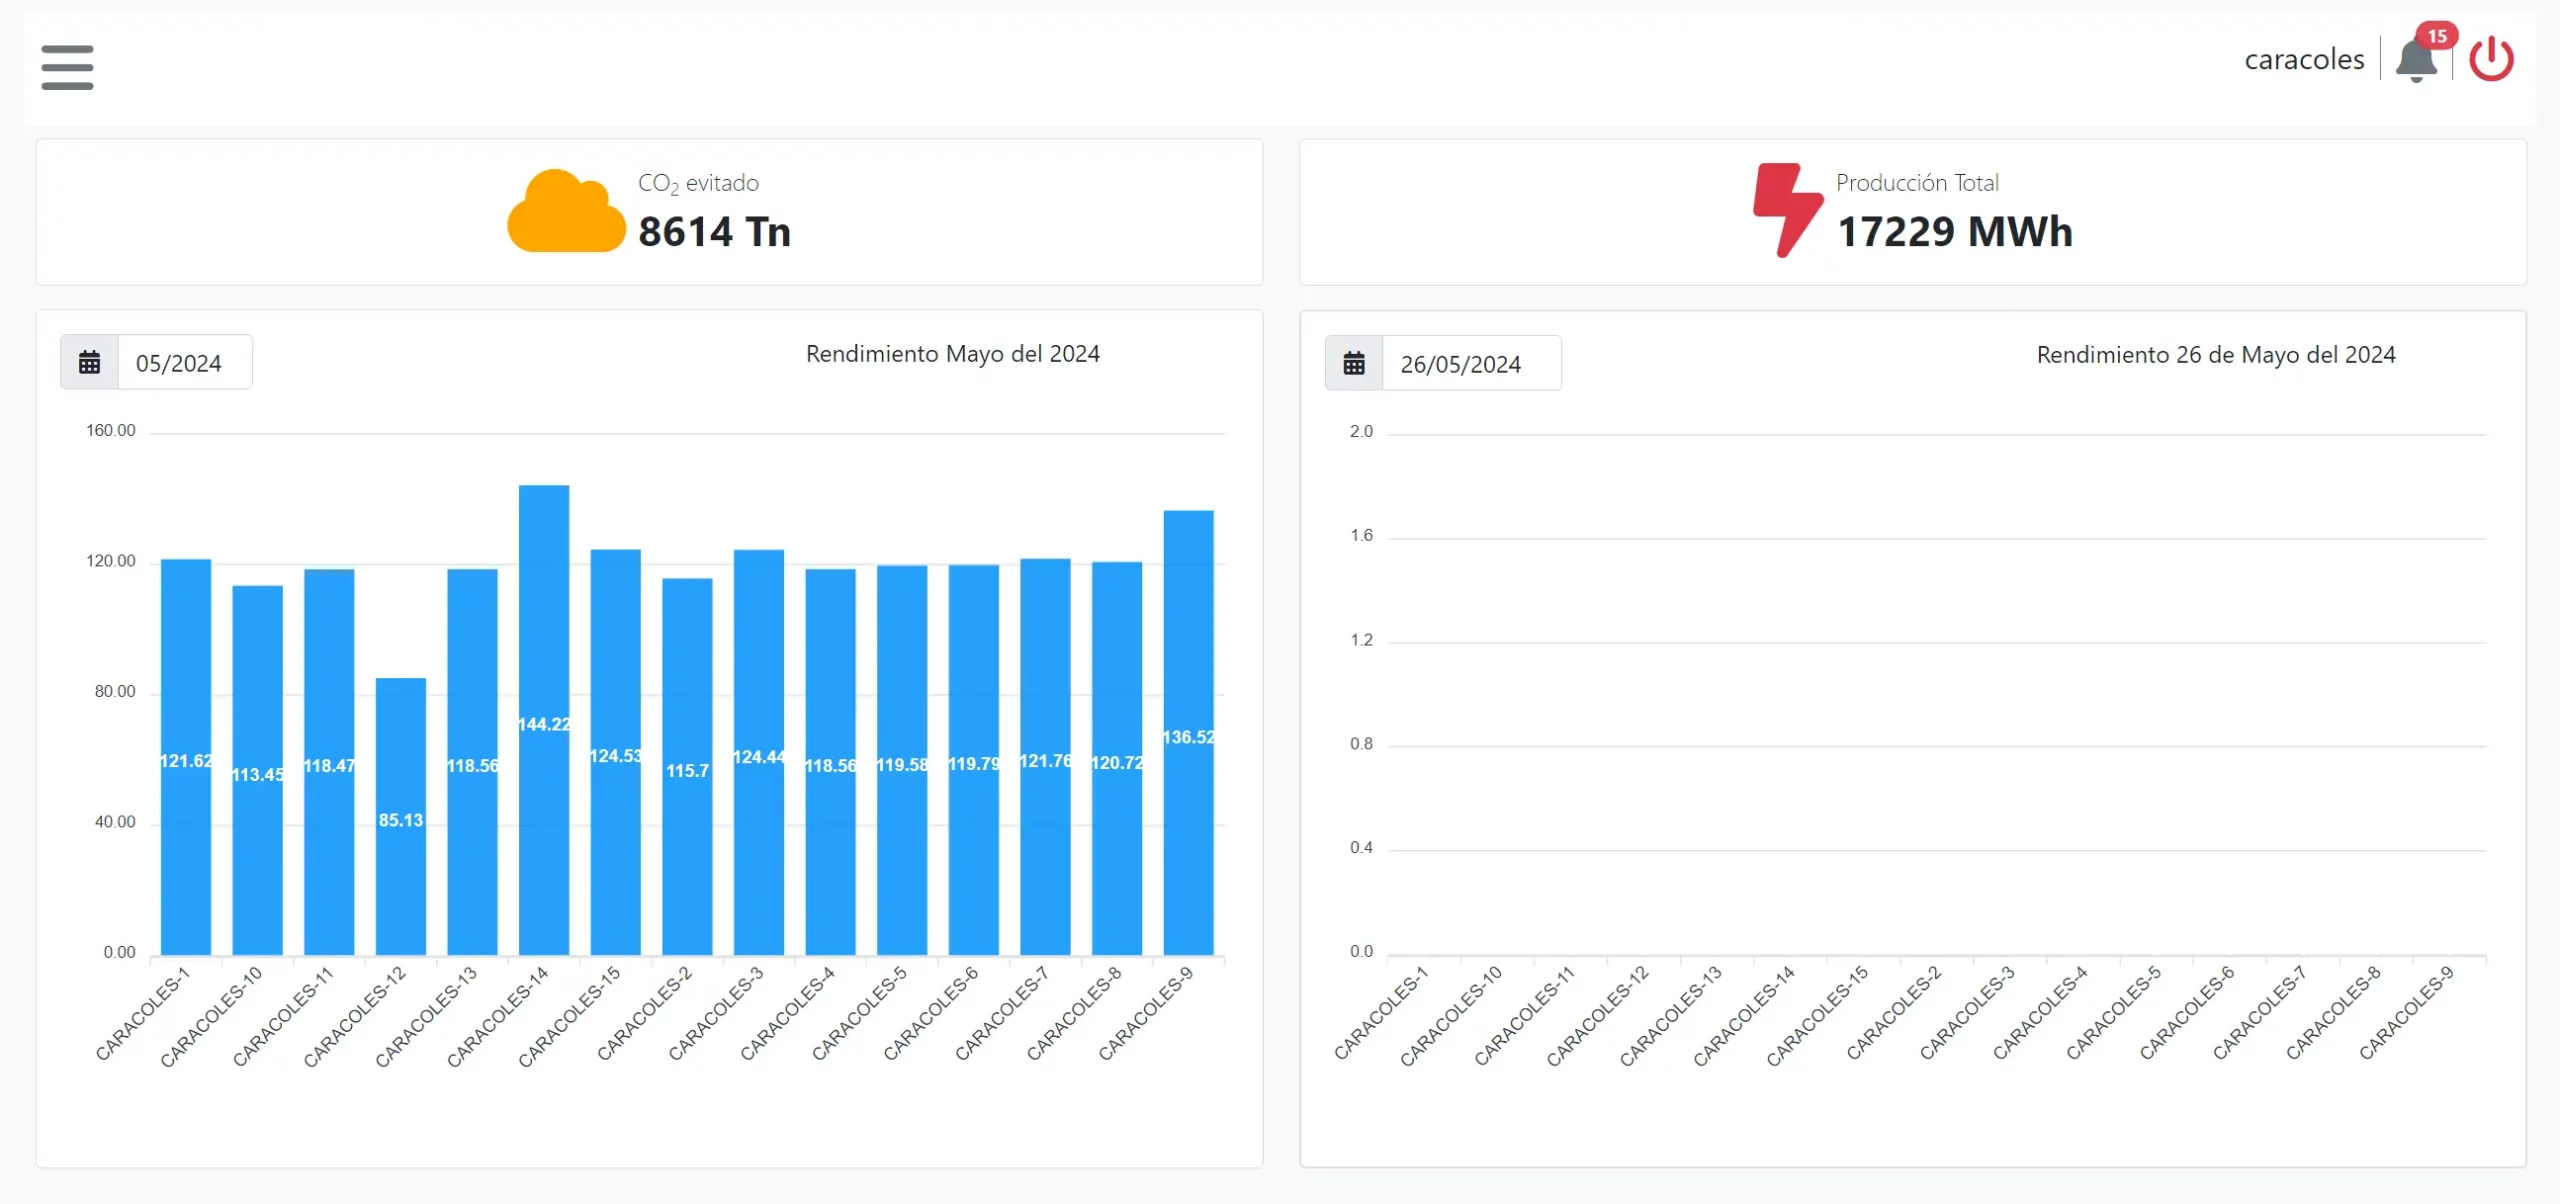Click the CARACOLES-10 bar showing 113.45
The height and width of the screenshot is (1204, 2560).
tap(258, 770)
